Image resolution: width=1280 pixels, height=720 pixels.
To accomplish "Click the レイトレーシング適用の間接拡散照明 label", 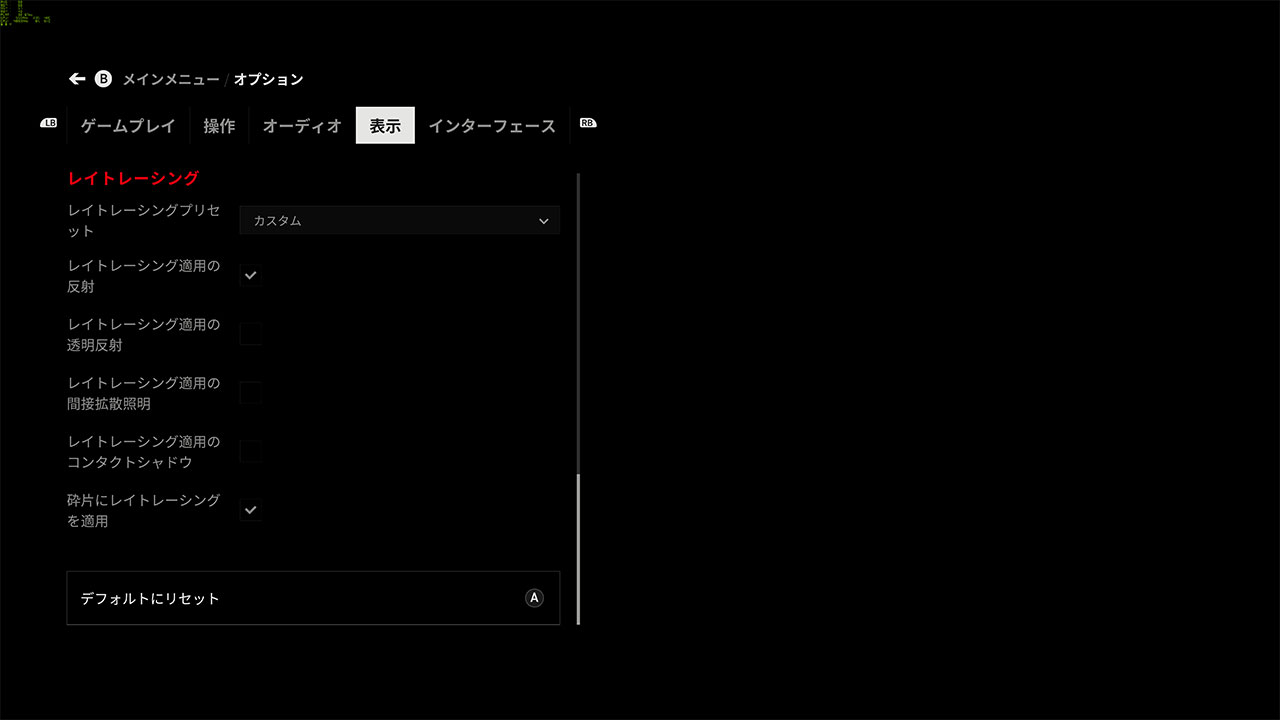I will (x=144, y=393).
